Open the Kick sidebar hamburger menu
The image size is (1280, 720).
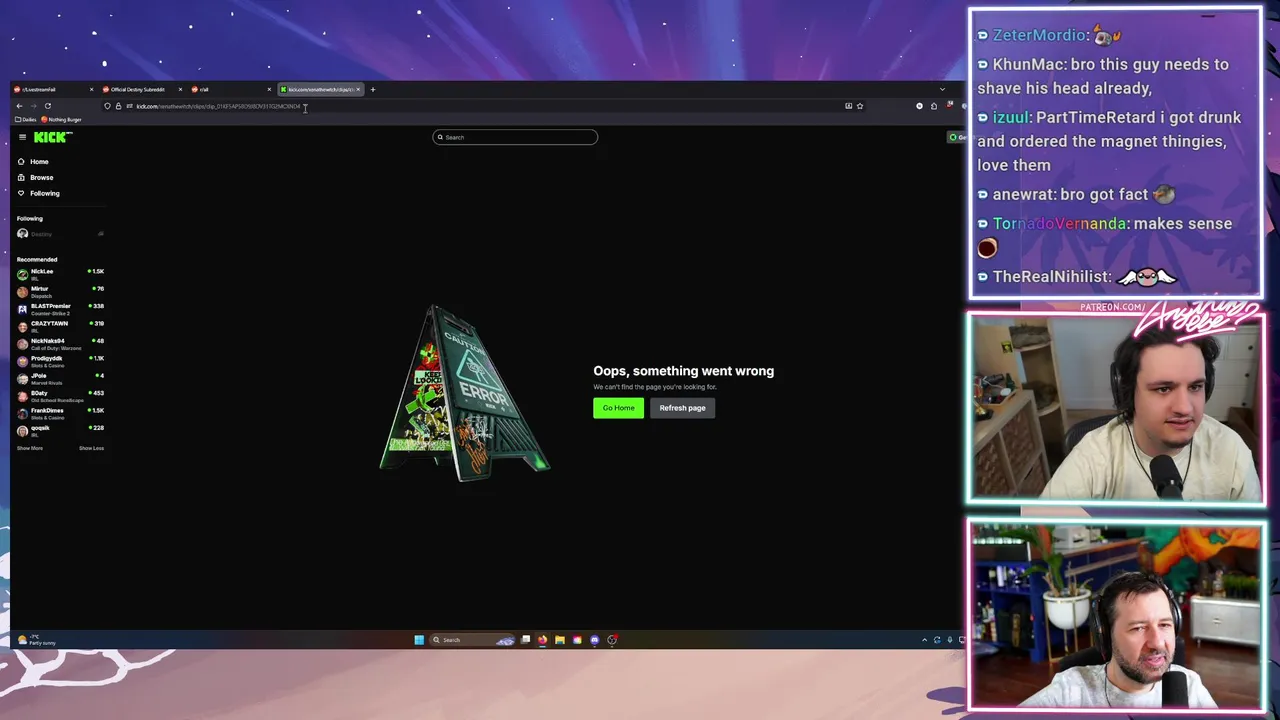[22, 137]
